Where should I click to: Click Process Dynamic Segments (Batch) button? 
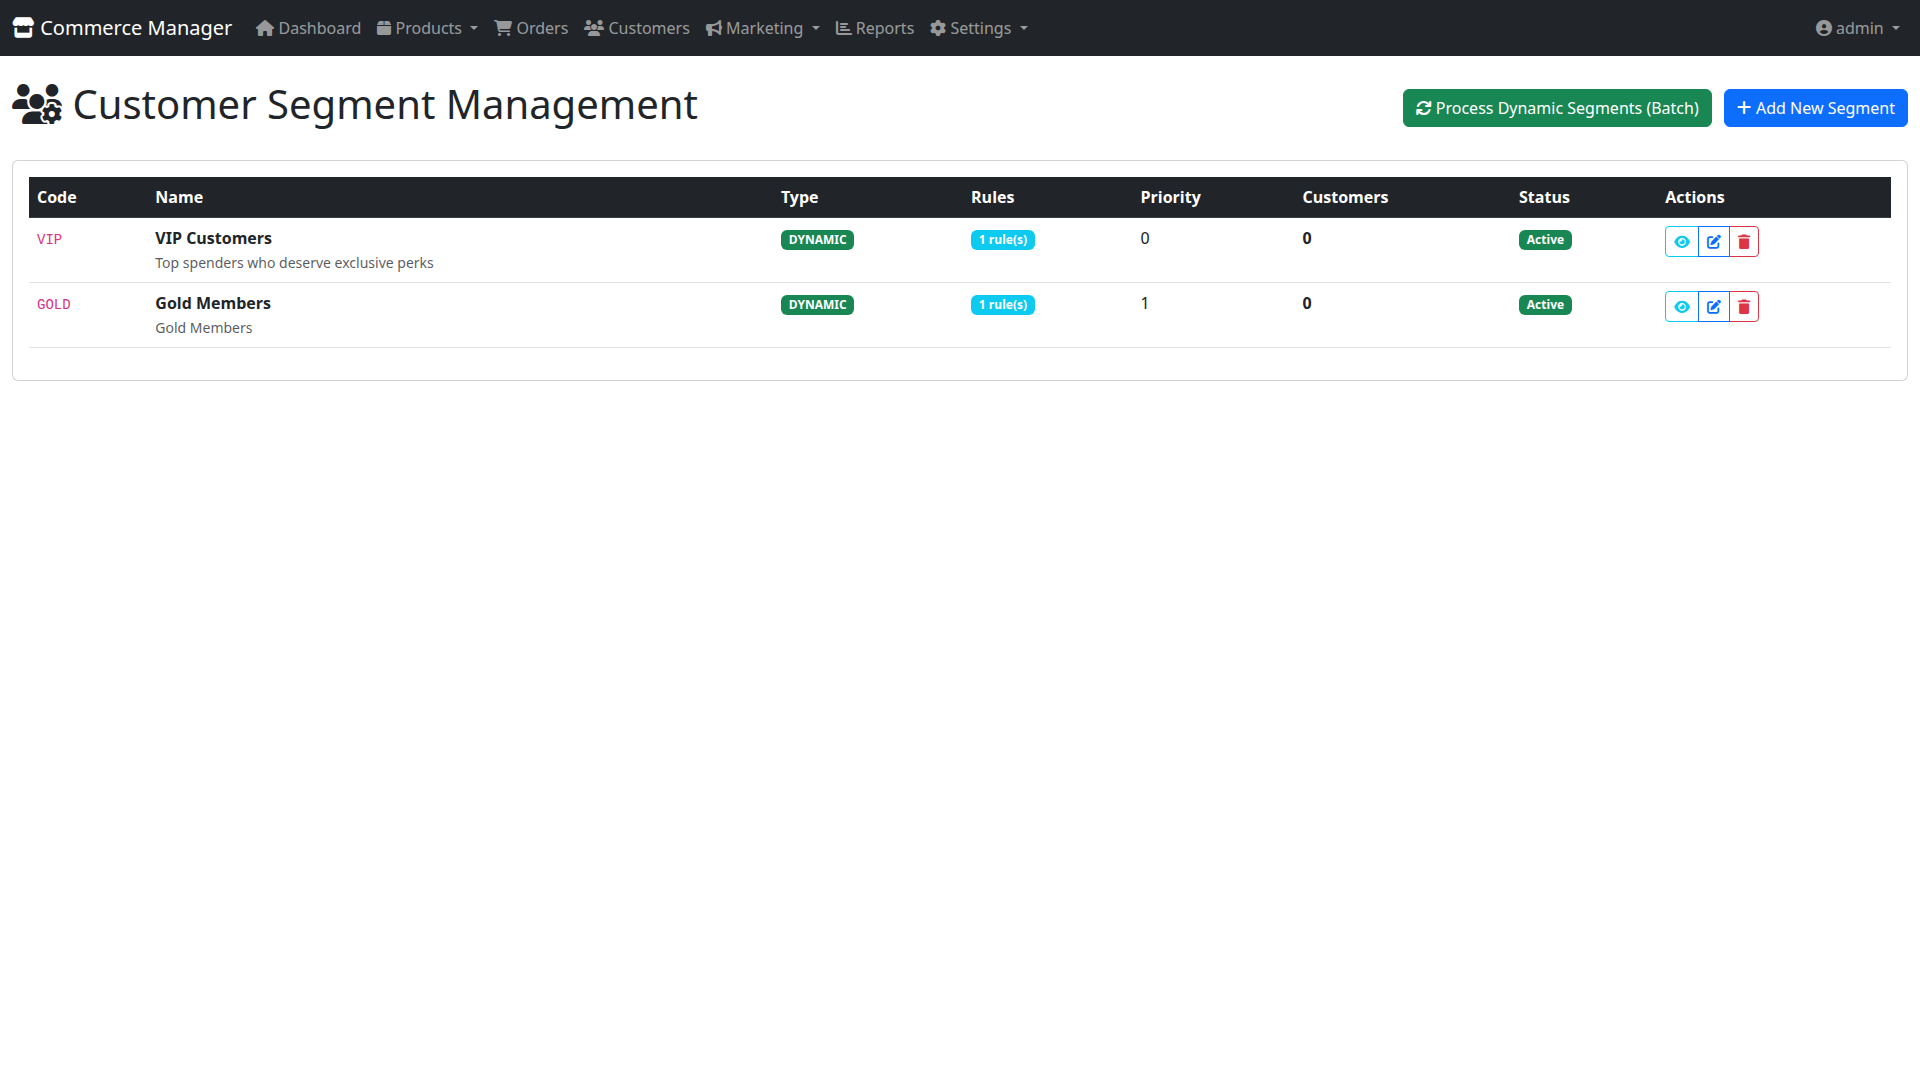1556,107
